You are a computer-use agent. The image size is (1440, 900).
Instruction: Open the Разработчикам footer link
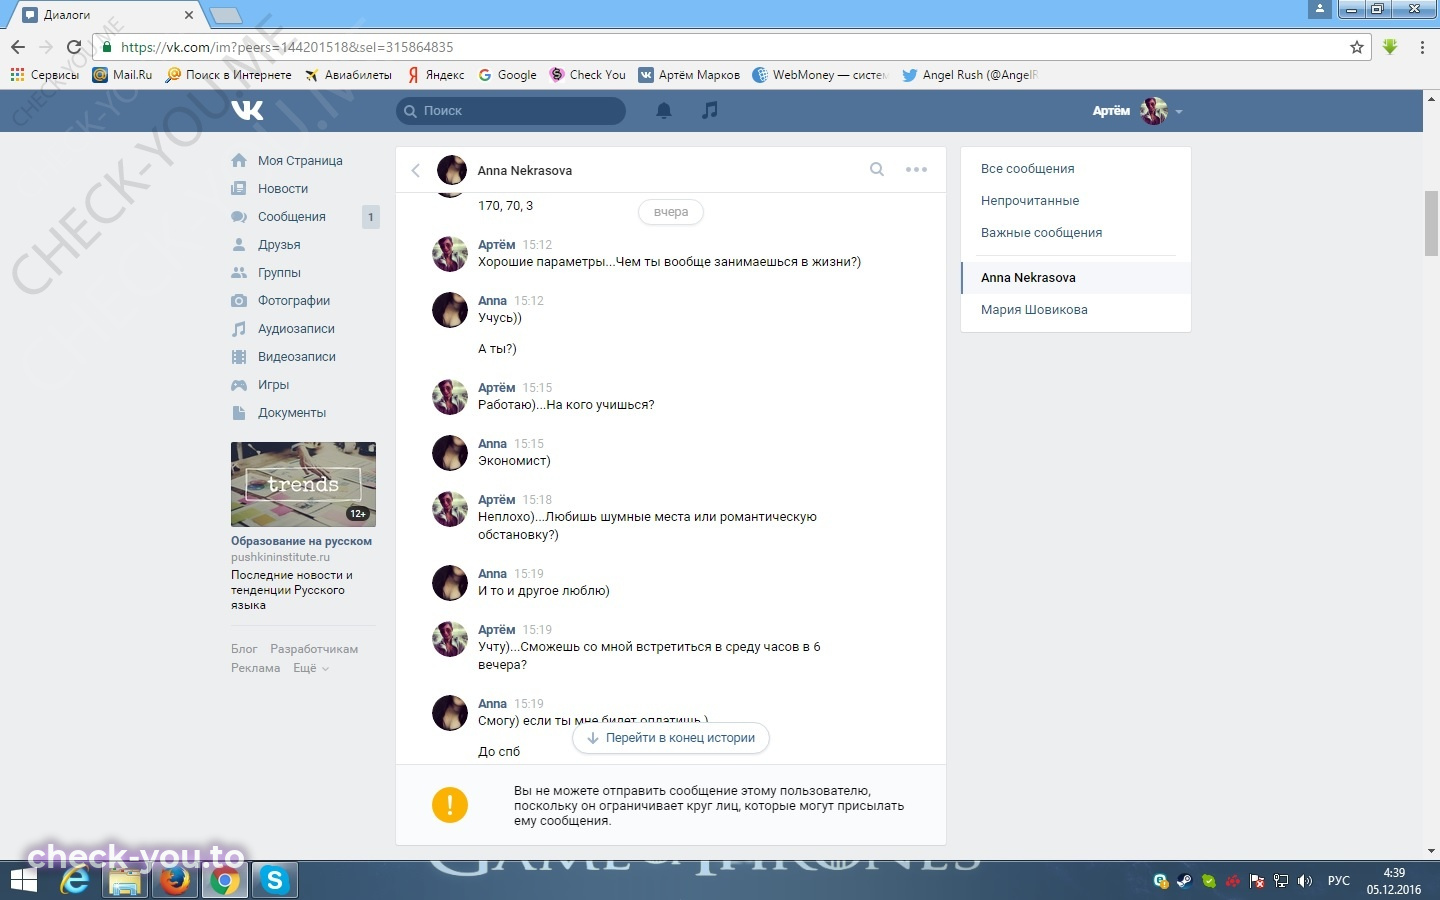(x=314, y=649)
